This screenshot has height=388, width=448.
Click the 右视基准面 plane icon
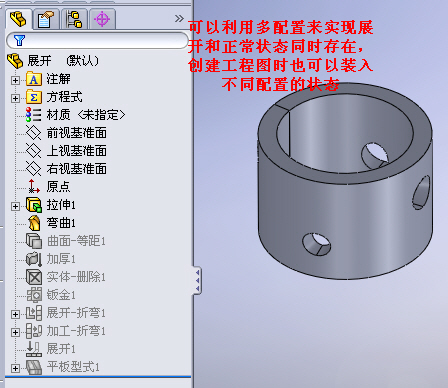tap(33, 169)
